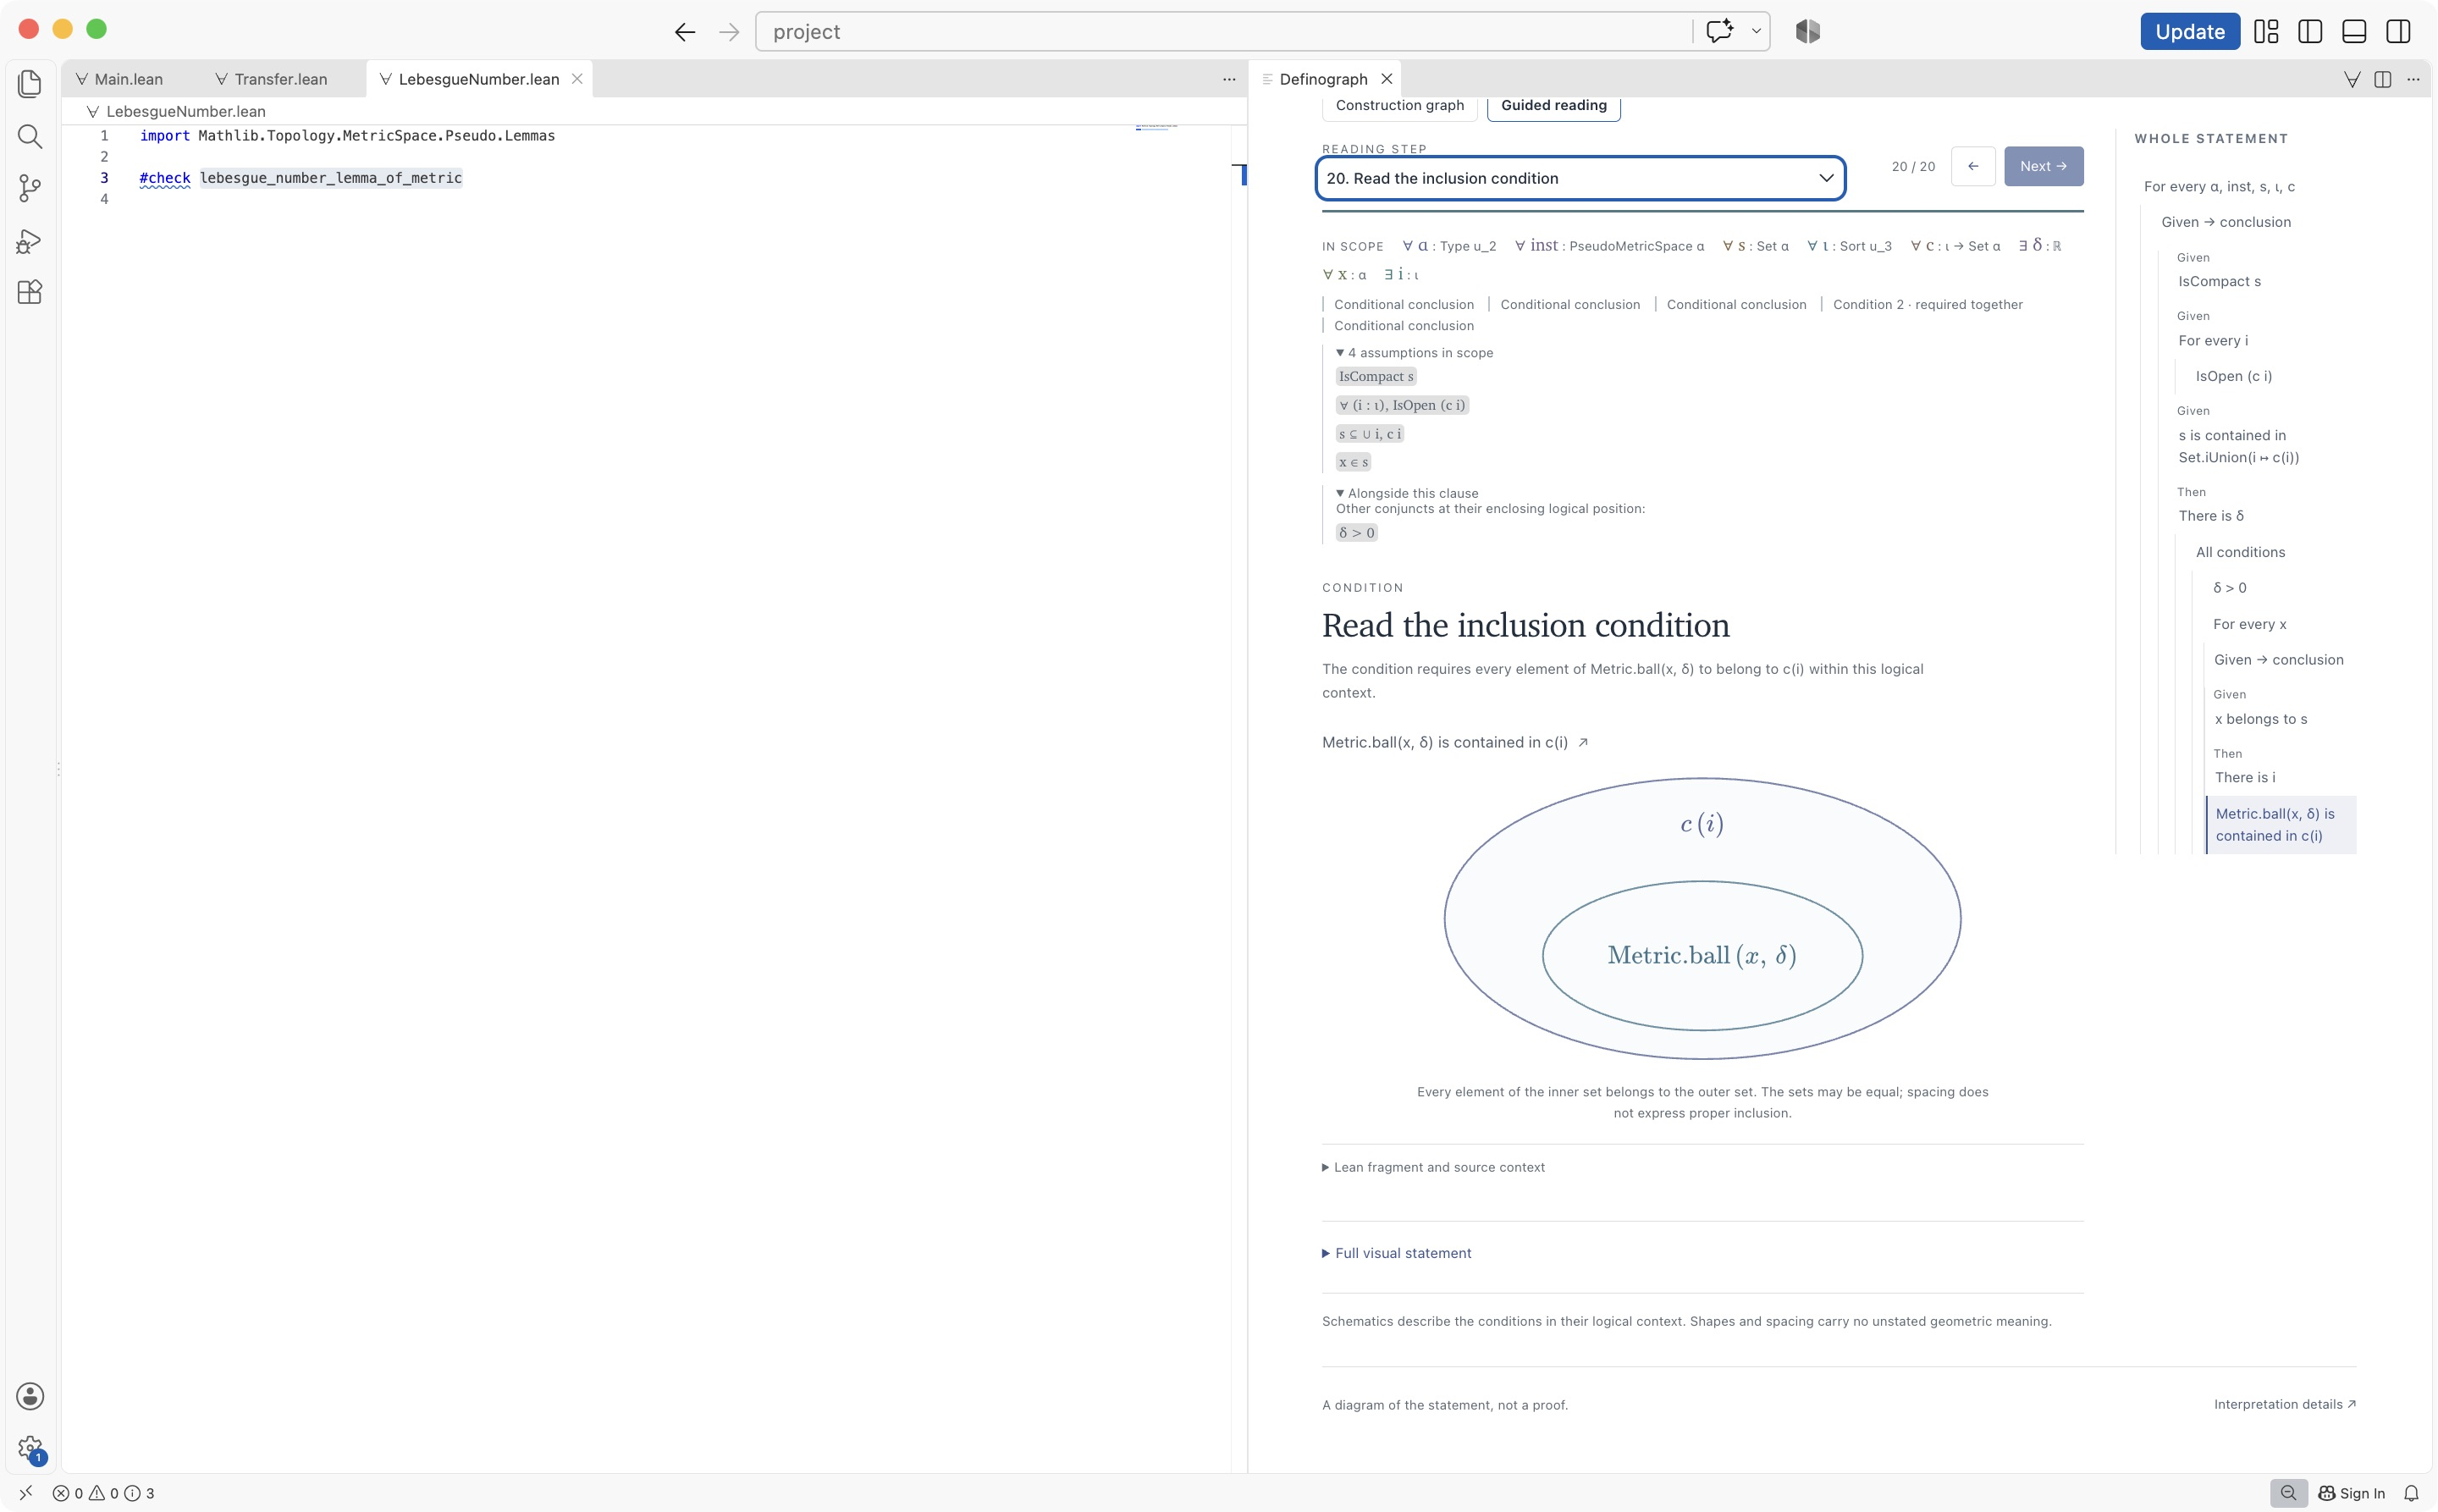Click the project search field
2438x1512 pixels.
click(x=1225, y=31)
